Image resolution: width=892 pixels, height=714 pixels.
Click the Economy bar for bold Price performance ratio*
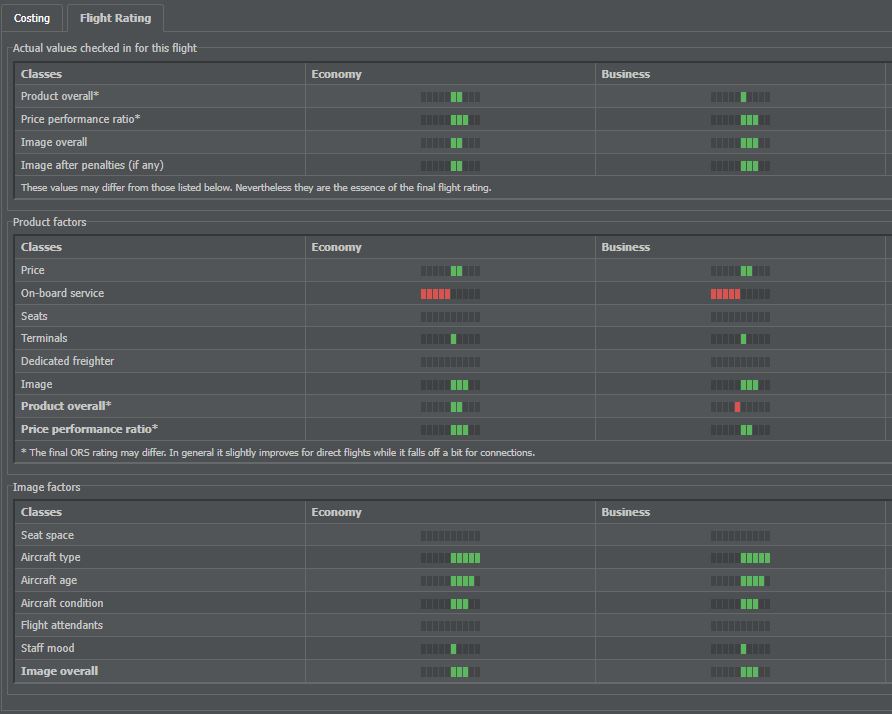pyautogui.click(x=450, y=430)
